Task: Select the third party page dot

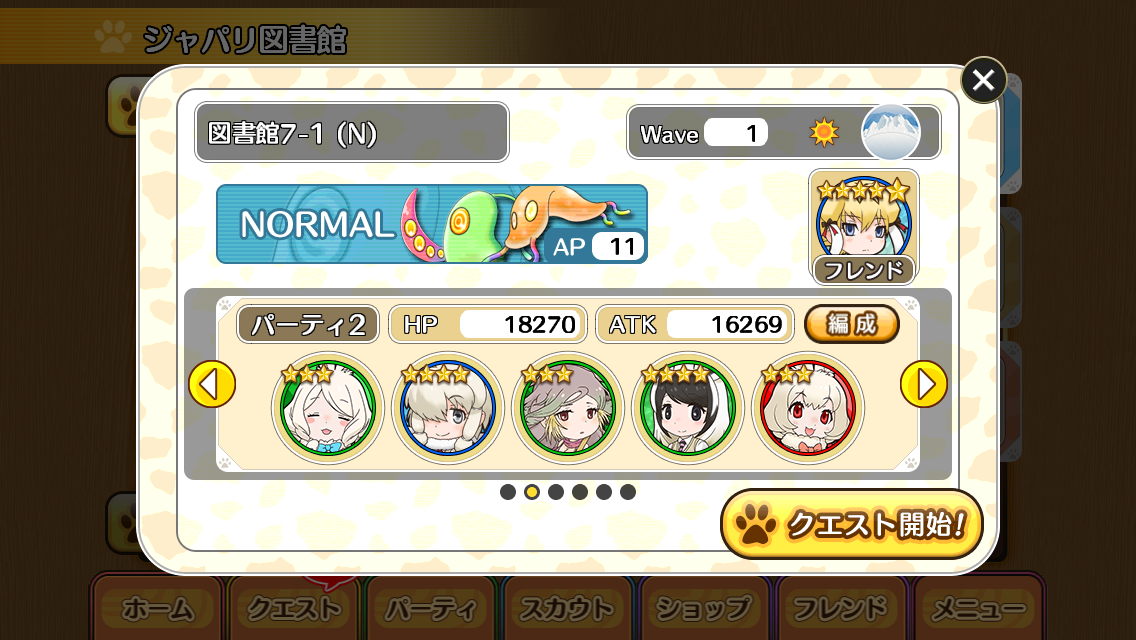Action: point(556,492)
